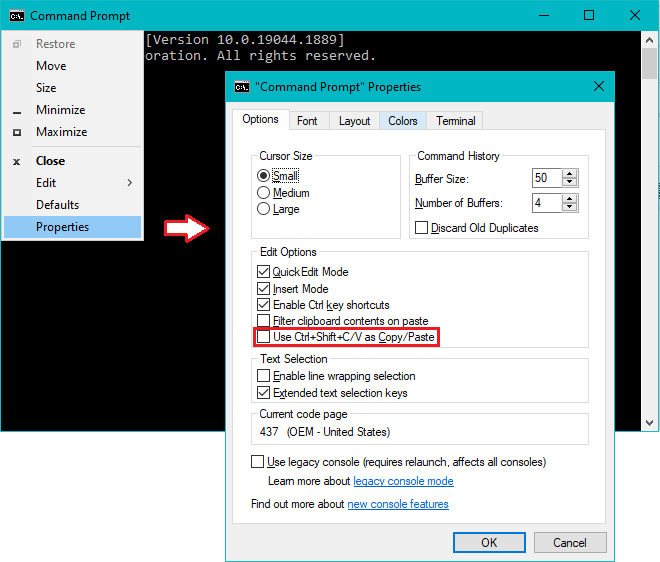660x562 pixels.
Task: Check Discard Old Duplicates
Action: point(421,228)
